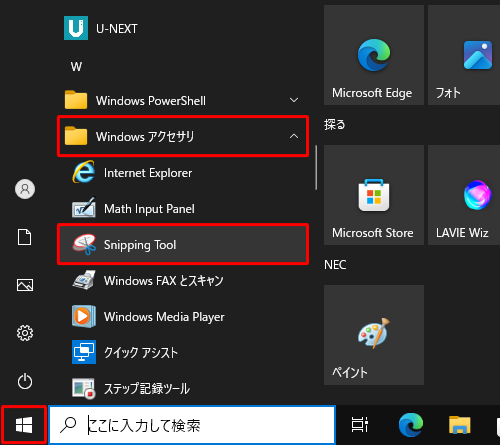This screenshot has height=445, width=500.
Task: Open クイック アシスト icon
Action: click(x=84, y=352)
